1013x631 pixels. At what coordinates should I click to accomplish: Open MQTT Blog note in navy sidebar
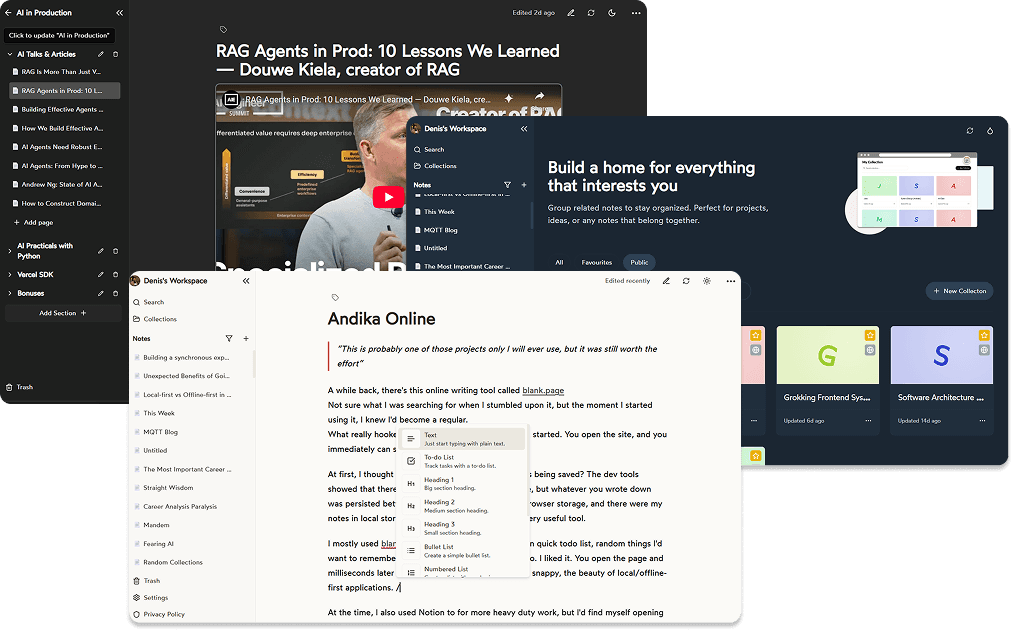pos(441,231)
